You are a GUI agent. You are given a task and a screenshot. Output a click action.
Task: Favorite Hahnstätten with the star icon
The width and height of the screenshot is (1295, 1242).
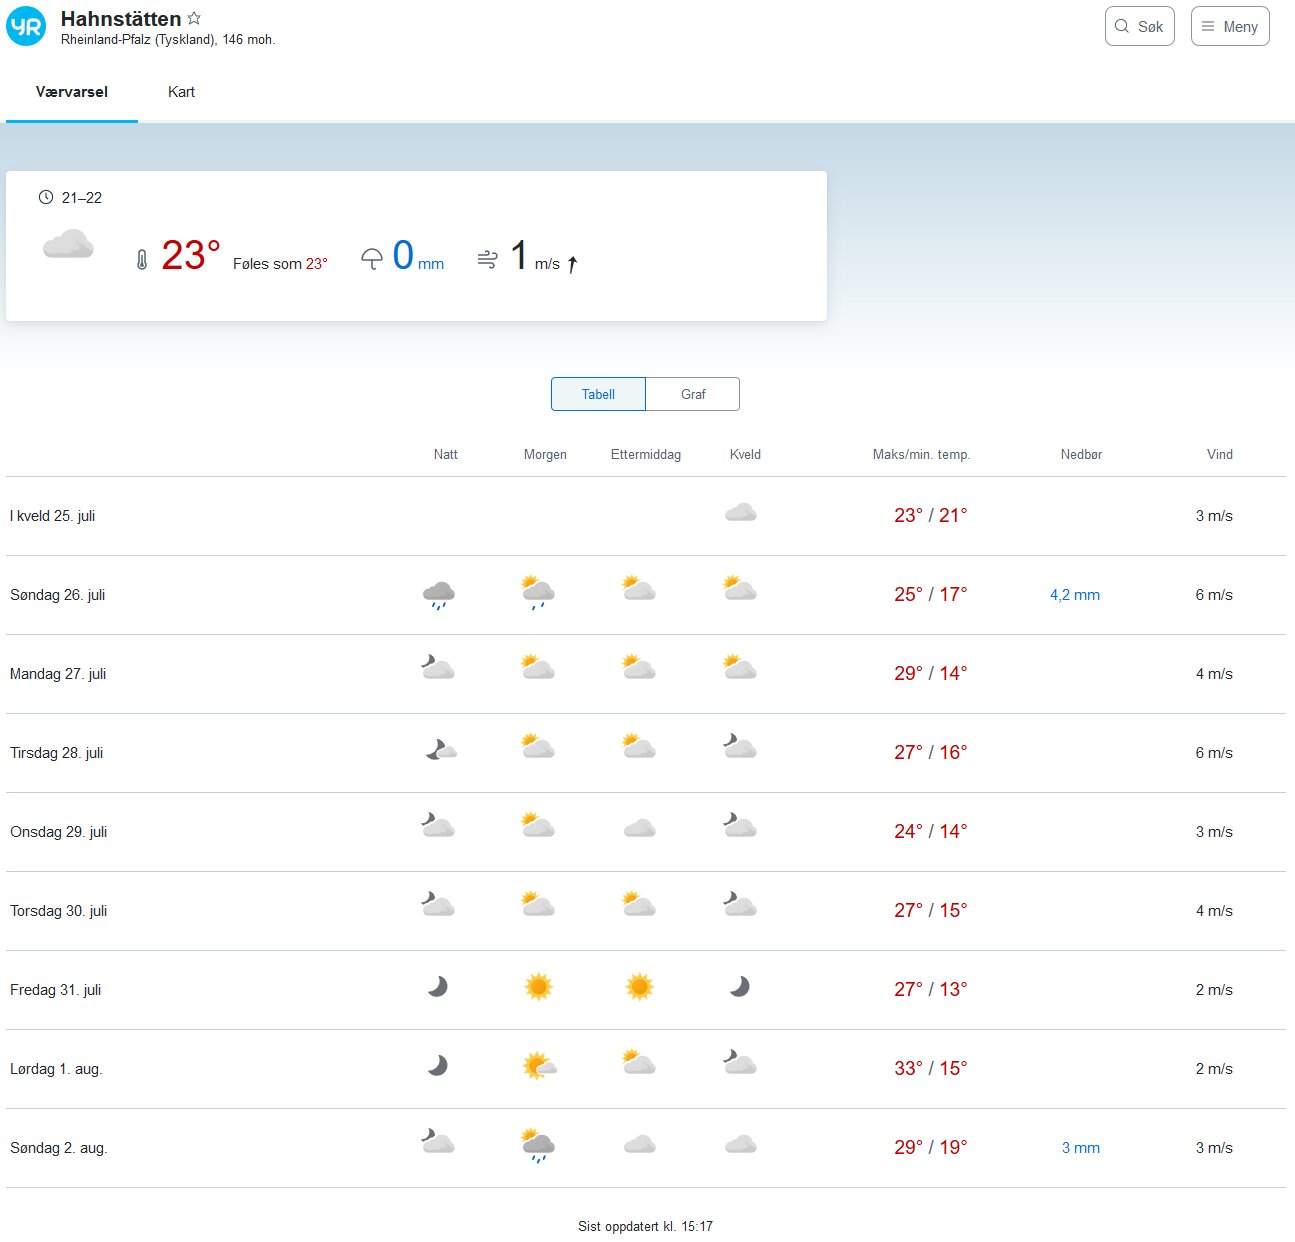(x=194, y=18)
